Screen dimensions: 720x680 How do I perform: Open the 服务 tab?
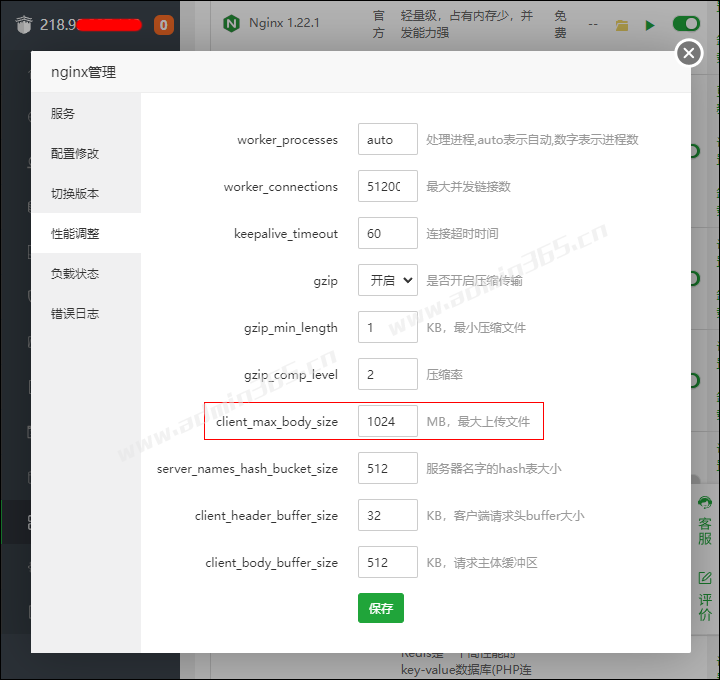point(86,113)
